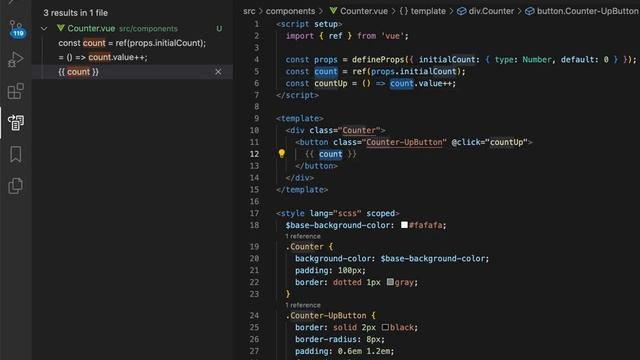The height and width of the screenshot is (360, 640).
Task: Dismiss the '{{ count }}' reference result
Action: pyautogui.click(x=218, y=72)
